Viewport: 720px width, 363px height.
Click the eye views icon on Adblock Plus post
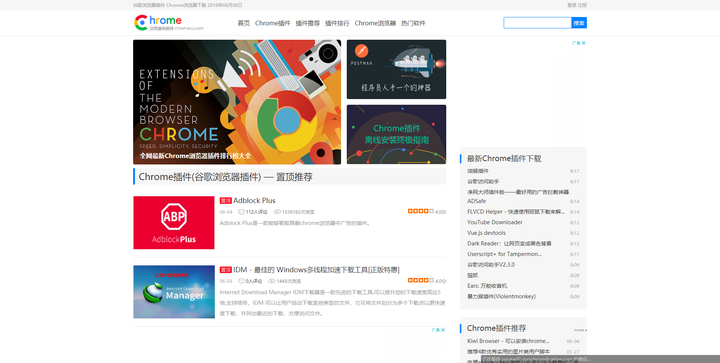277,212
